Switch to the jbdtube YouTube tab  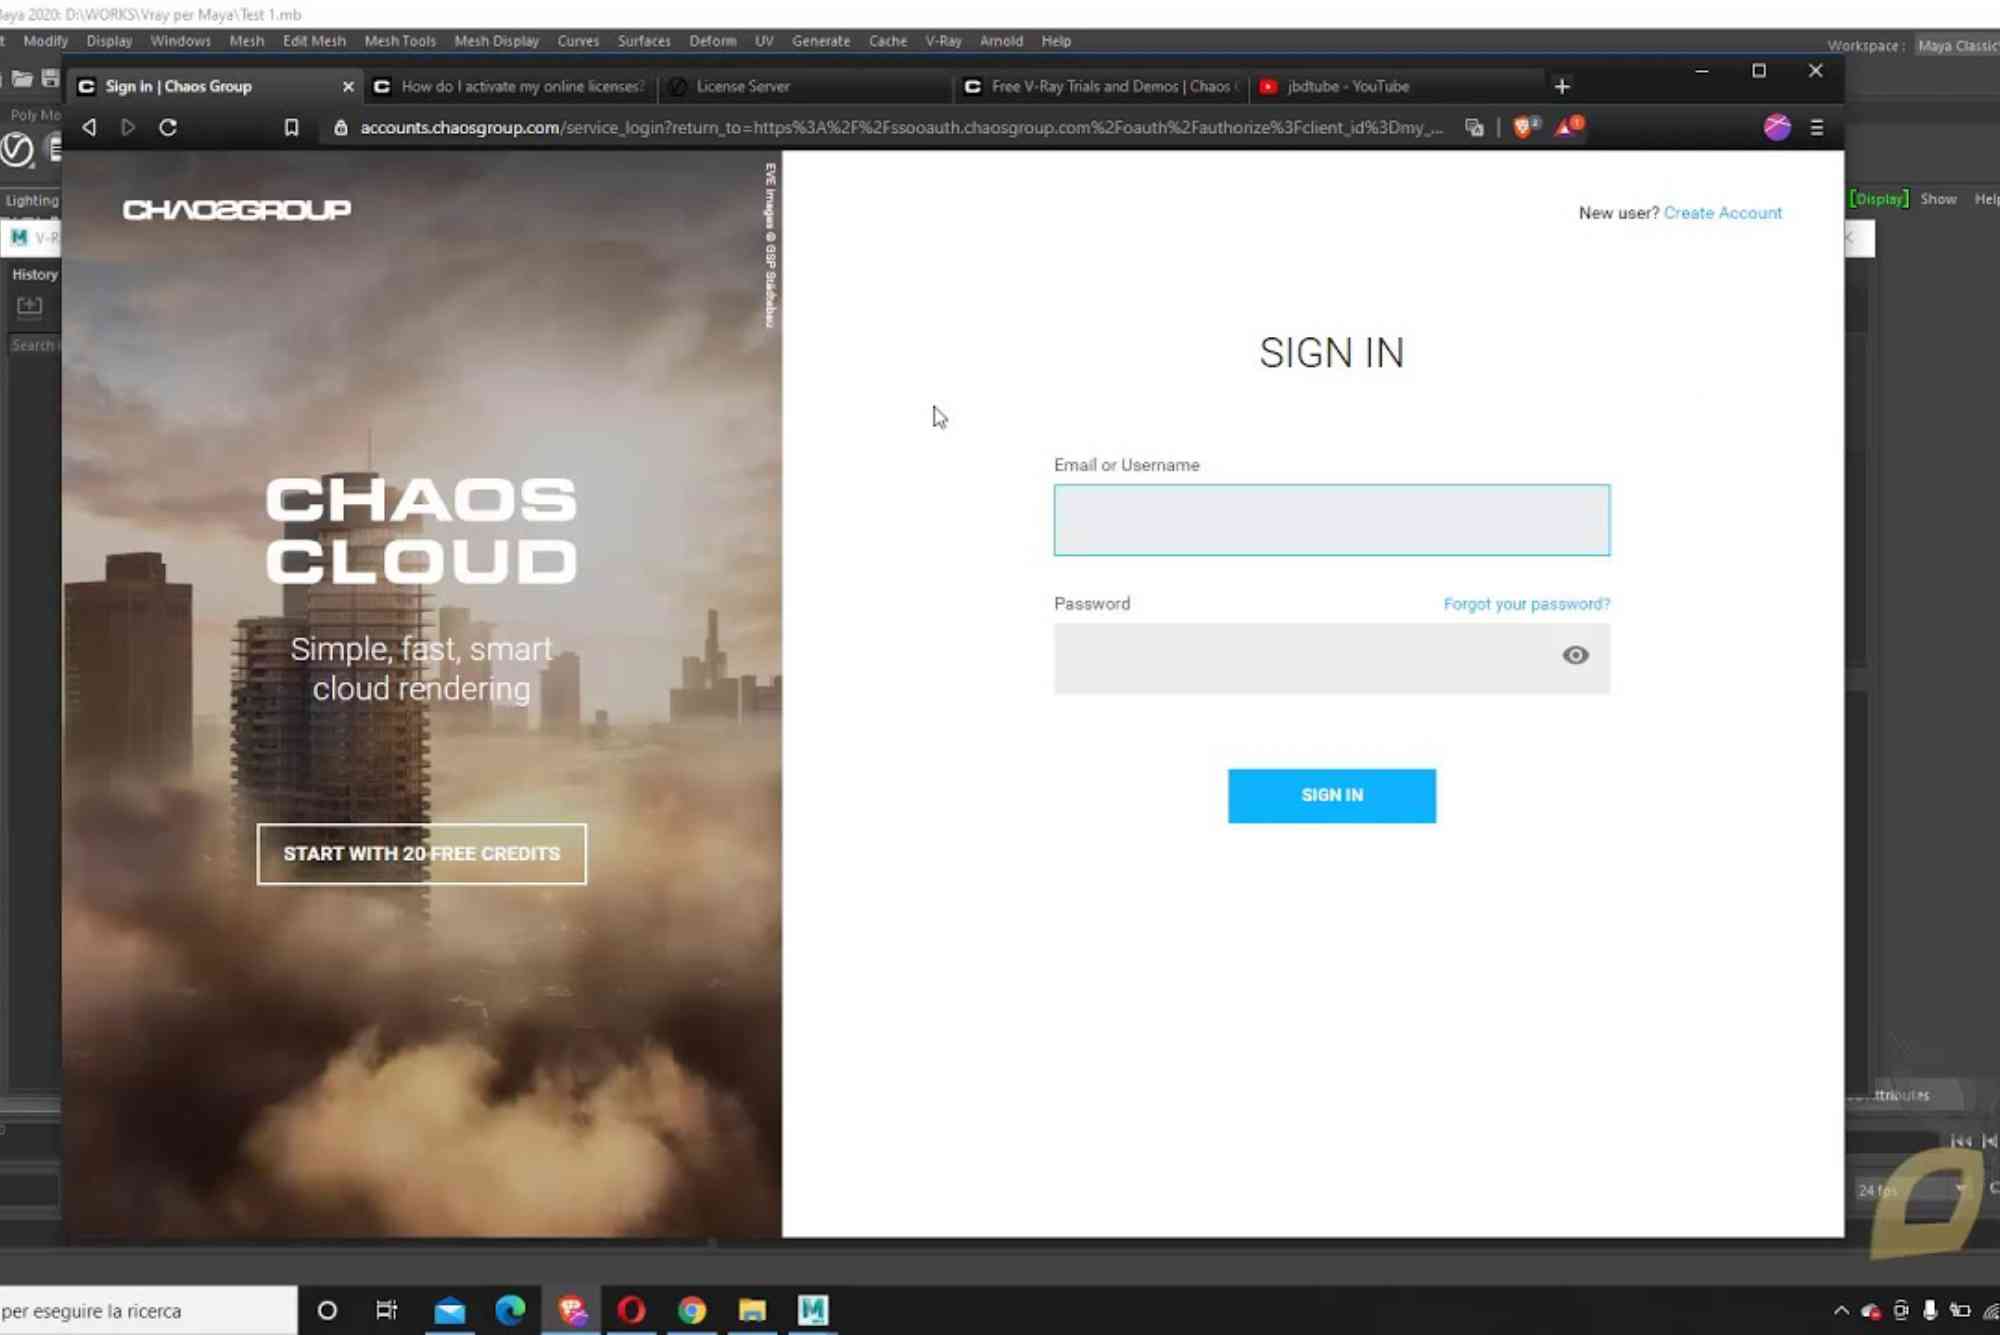pos(1397,87)
